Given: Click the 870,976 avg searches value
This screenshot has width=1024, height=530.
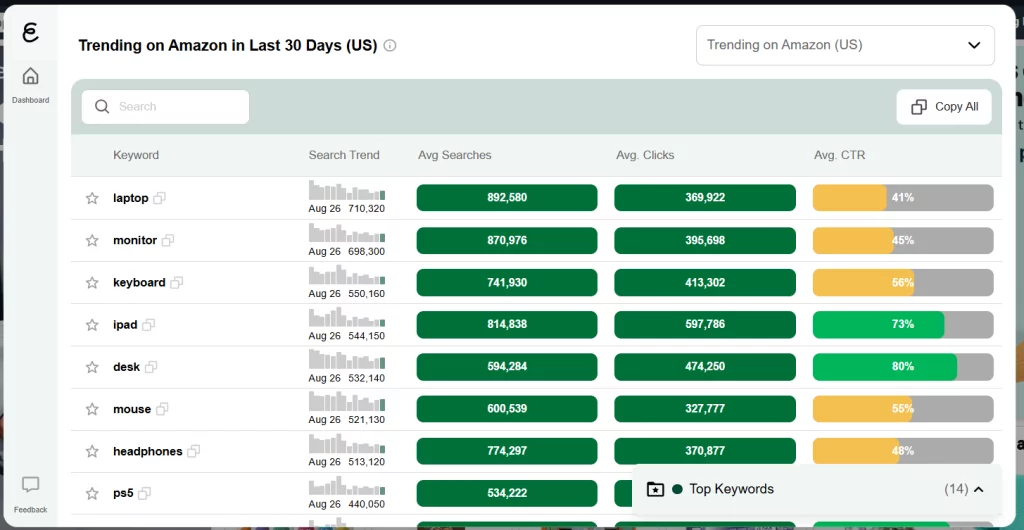Looking at the screenshot, I should click(x=507, y=240).
